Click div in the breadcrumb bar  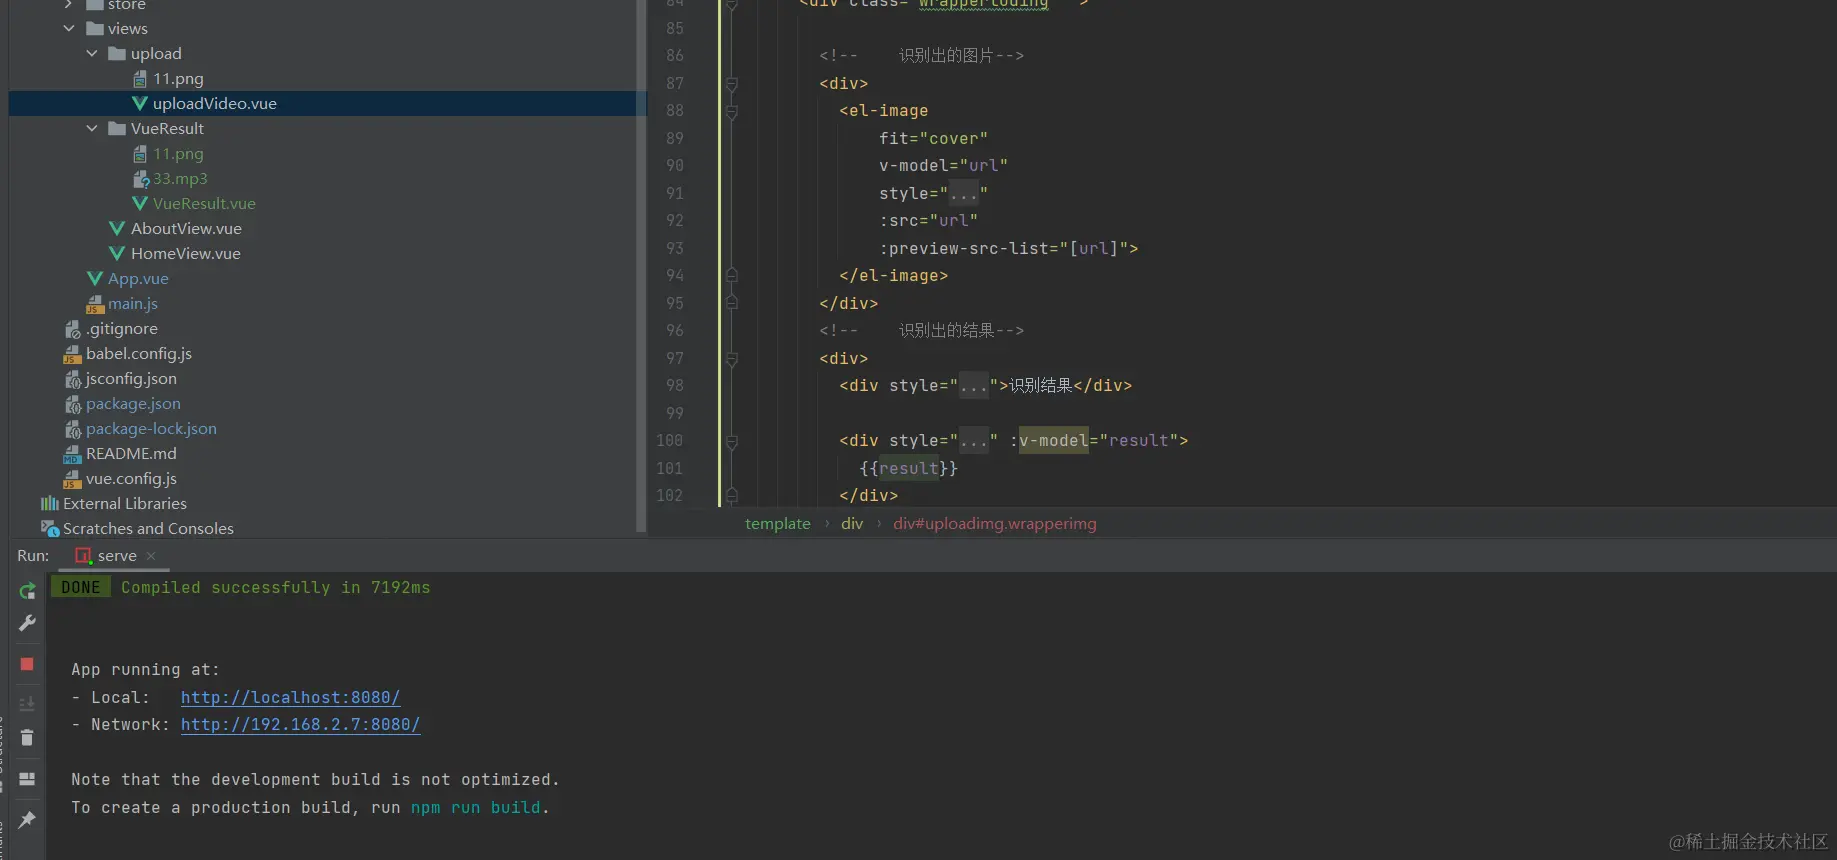click(x=852, y=523)
